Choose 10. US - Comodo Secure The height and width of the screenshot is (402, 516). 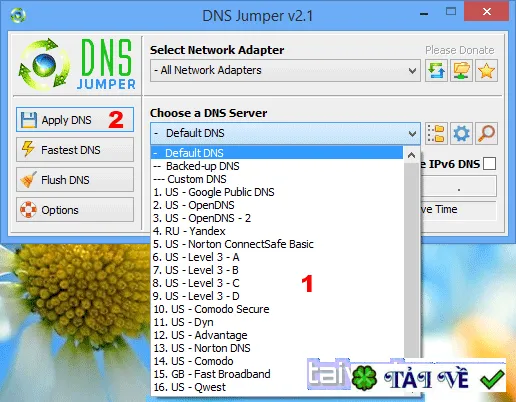(277, 309)
